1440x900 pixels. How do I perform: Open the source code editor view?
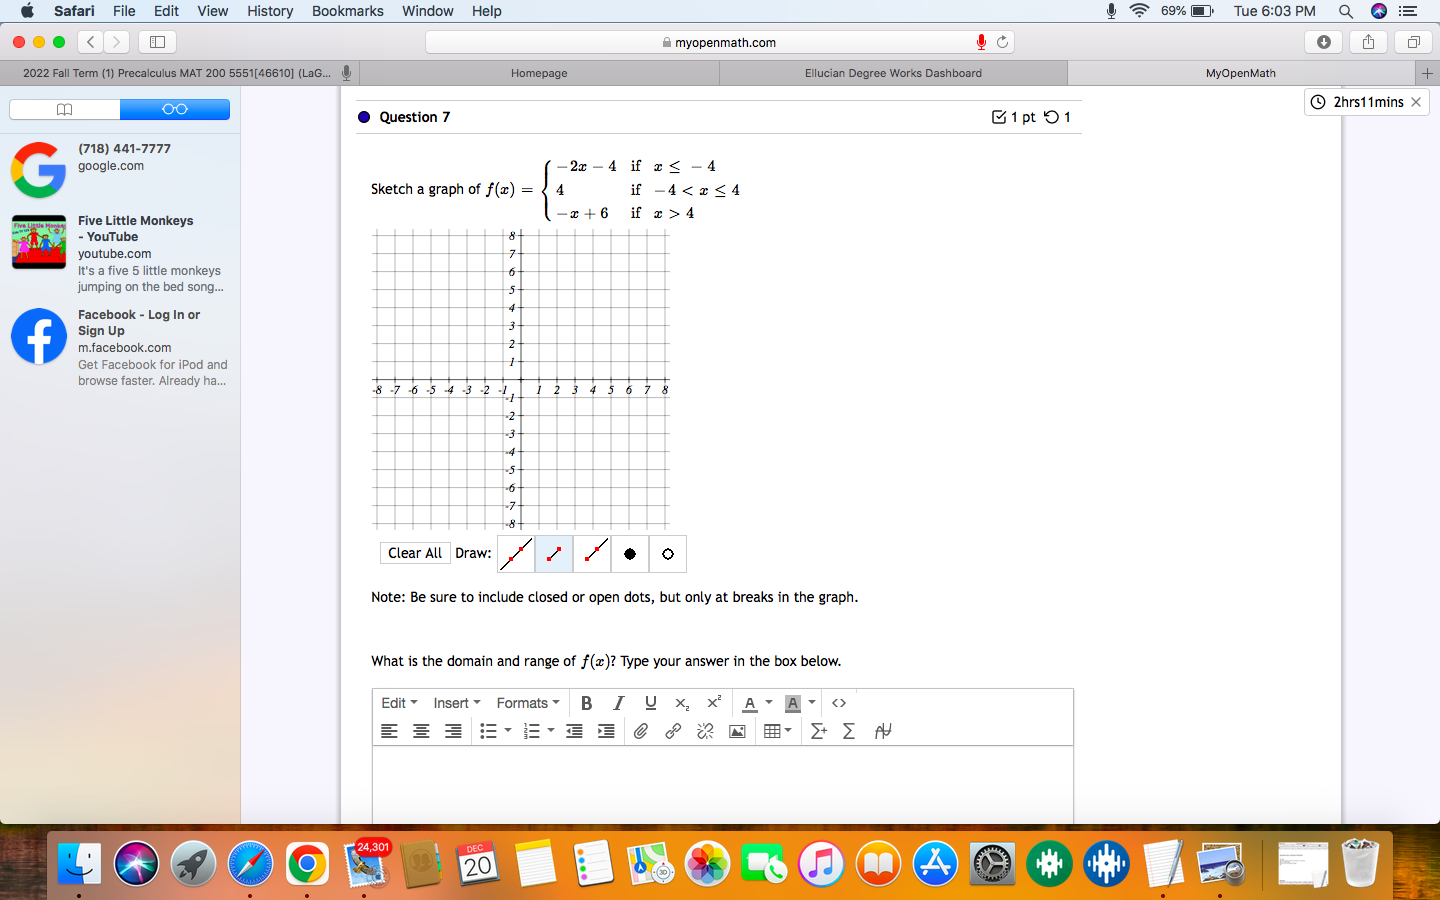[838, 703]
